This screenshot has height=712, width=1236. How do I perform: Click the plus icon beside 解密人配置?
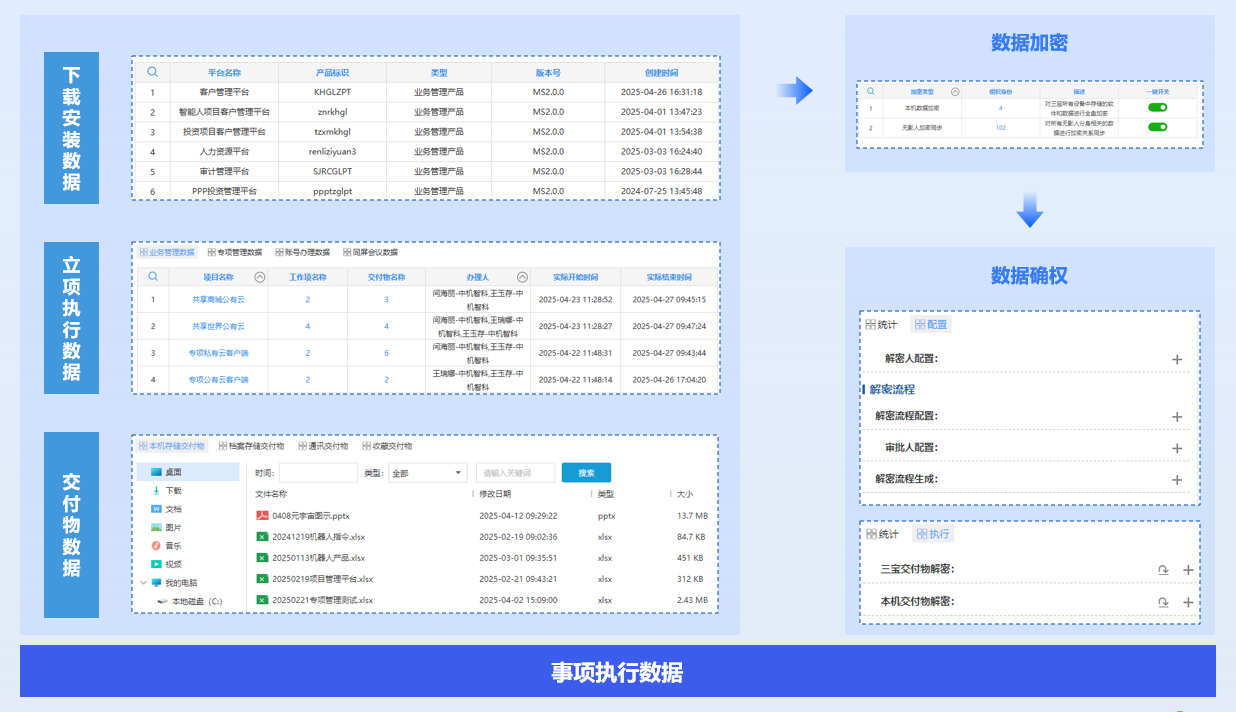click(x=1177, y=359)
